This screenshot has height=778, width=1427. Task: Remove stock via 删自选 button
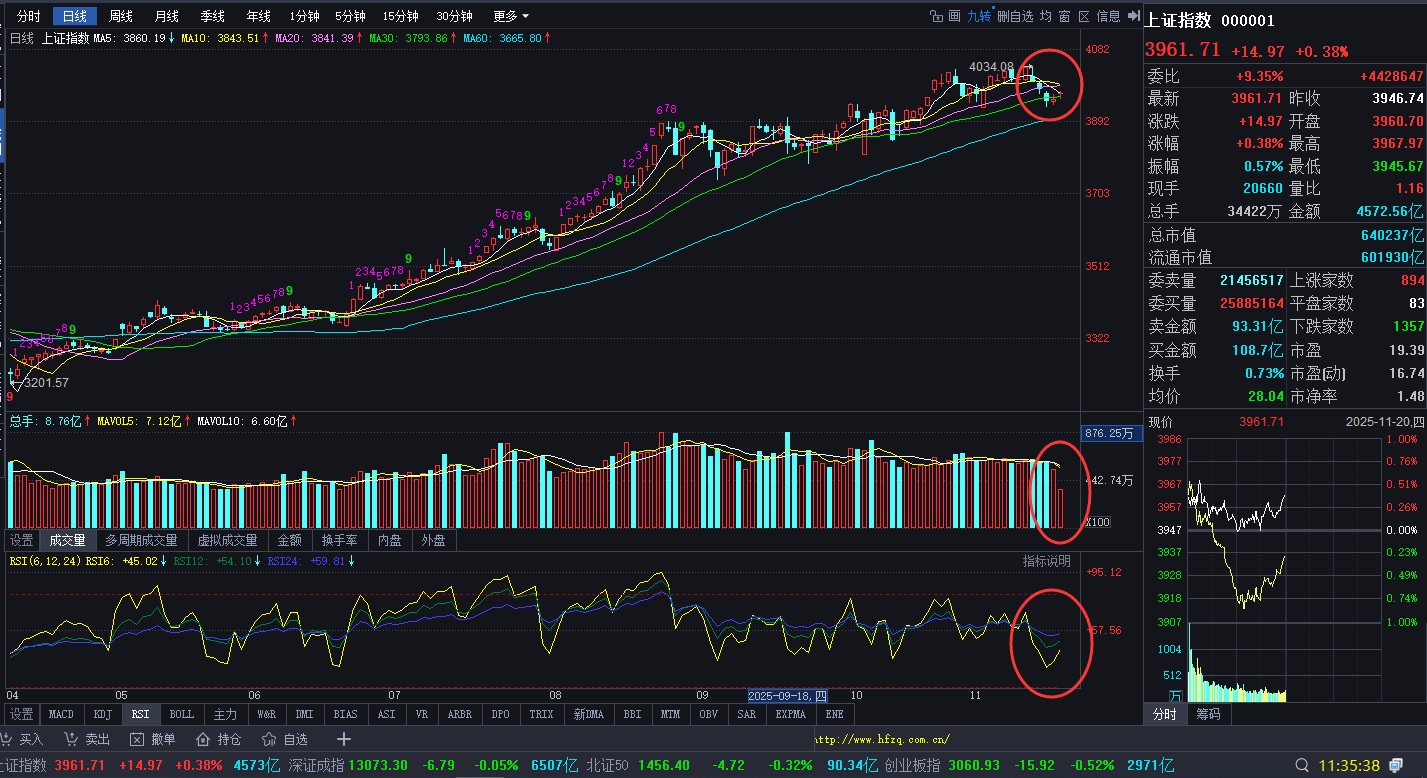click(x=1015, y=16)
